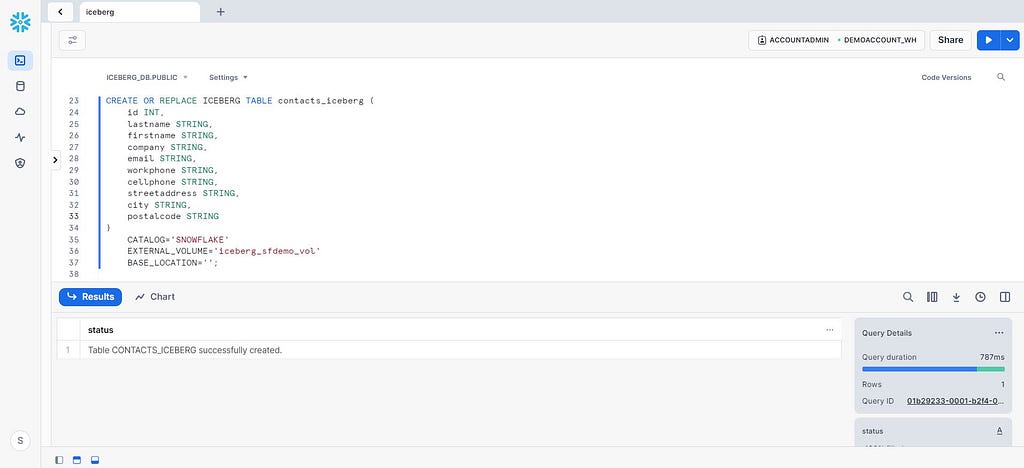Open Query Details more options ellipsis

pyautogui.click(x=999, y=333)
